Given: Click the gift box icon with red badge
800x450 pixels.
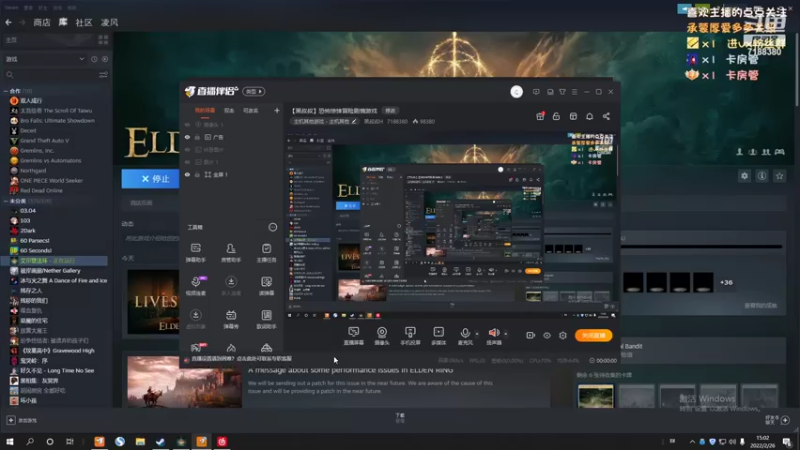Looking at the screenshot, I should pos(540,116).
